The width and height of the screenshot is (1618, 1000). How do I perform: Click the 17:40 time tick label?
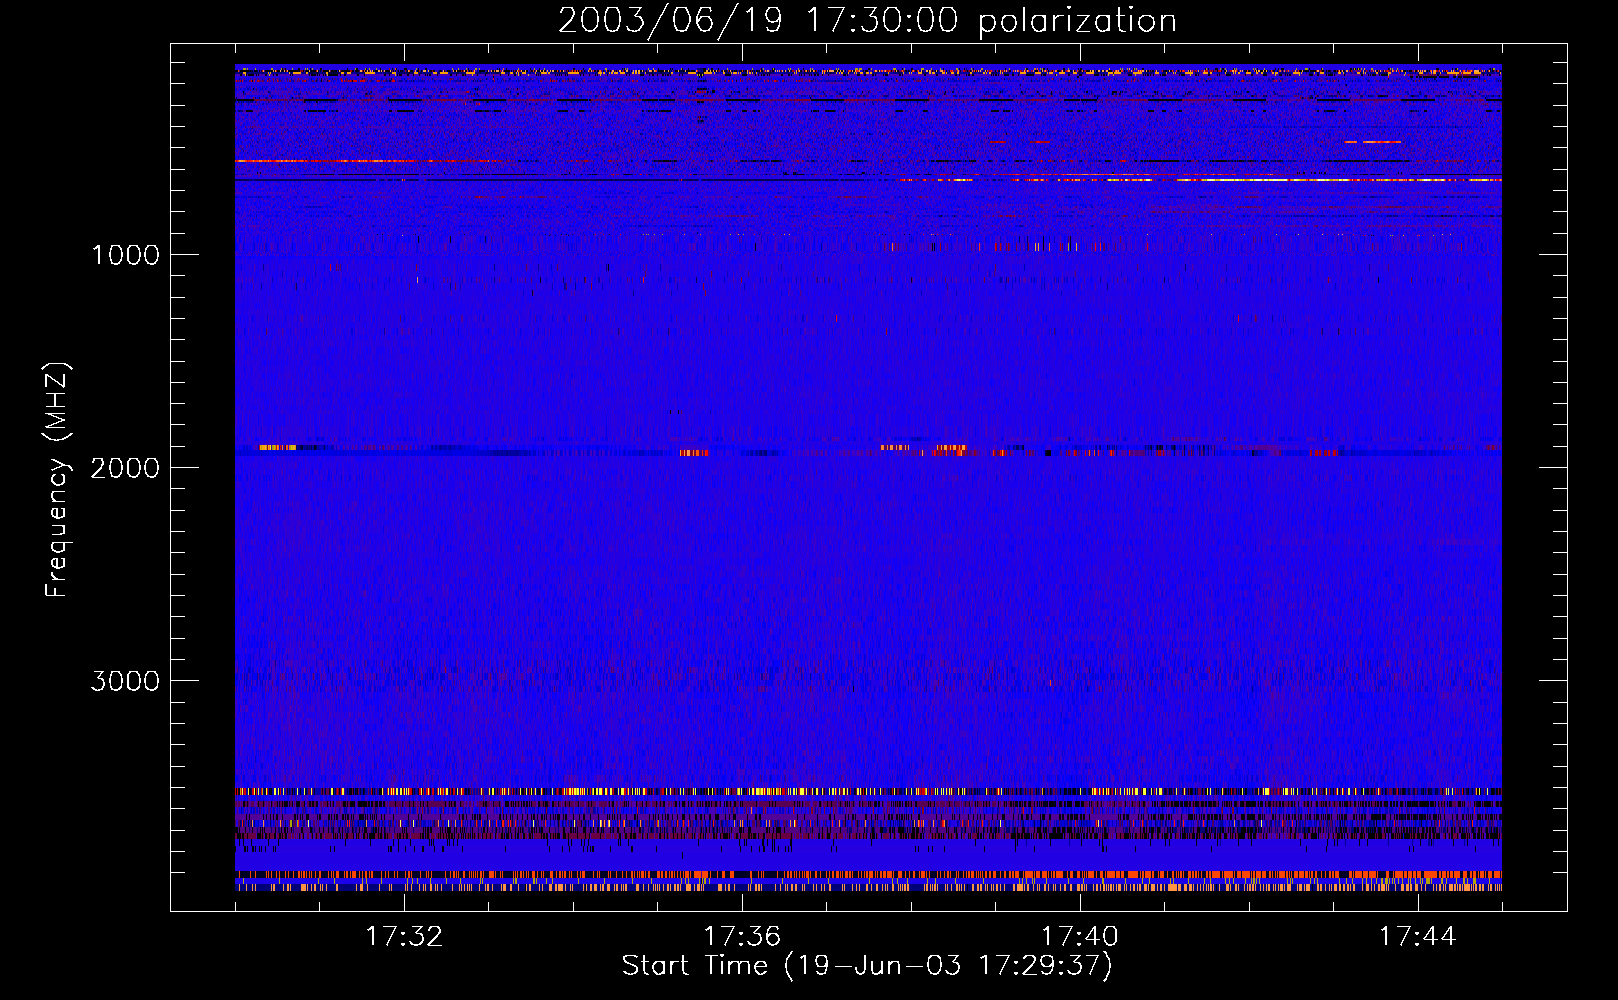pos(1080,937)
